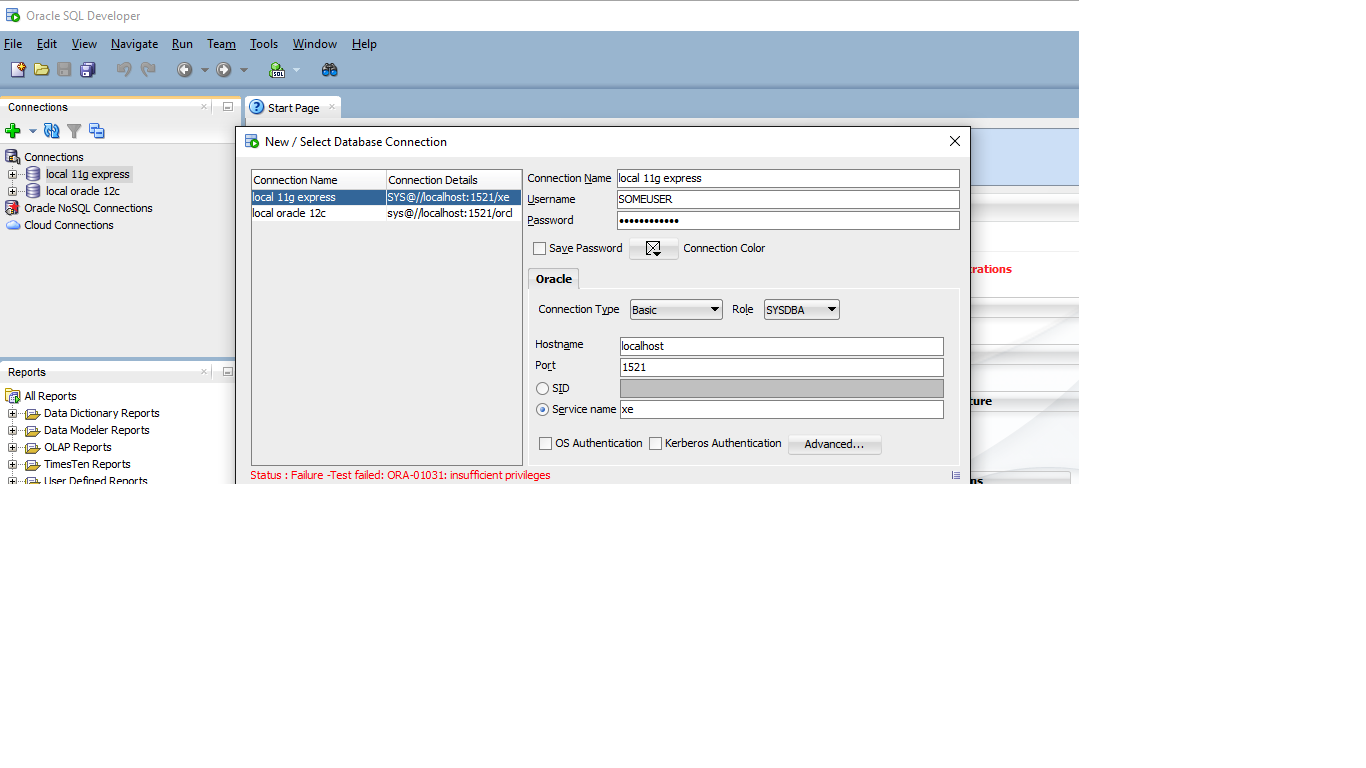Enable Kerberos Authentication checkbox
The height and width of the screenshot is (768, 1366).
[656, 443]
